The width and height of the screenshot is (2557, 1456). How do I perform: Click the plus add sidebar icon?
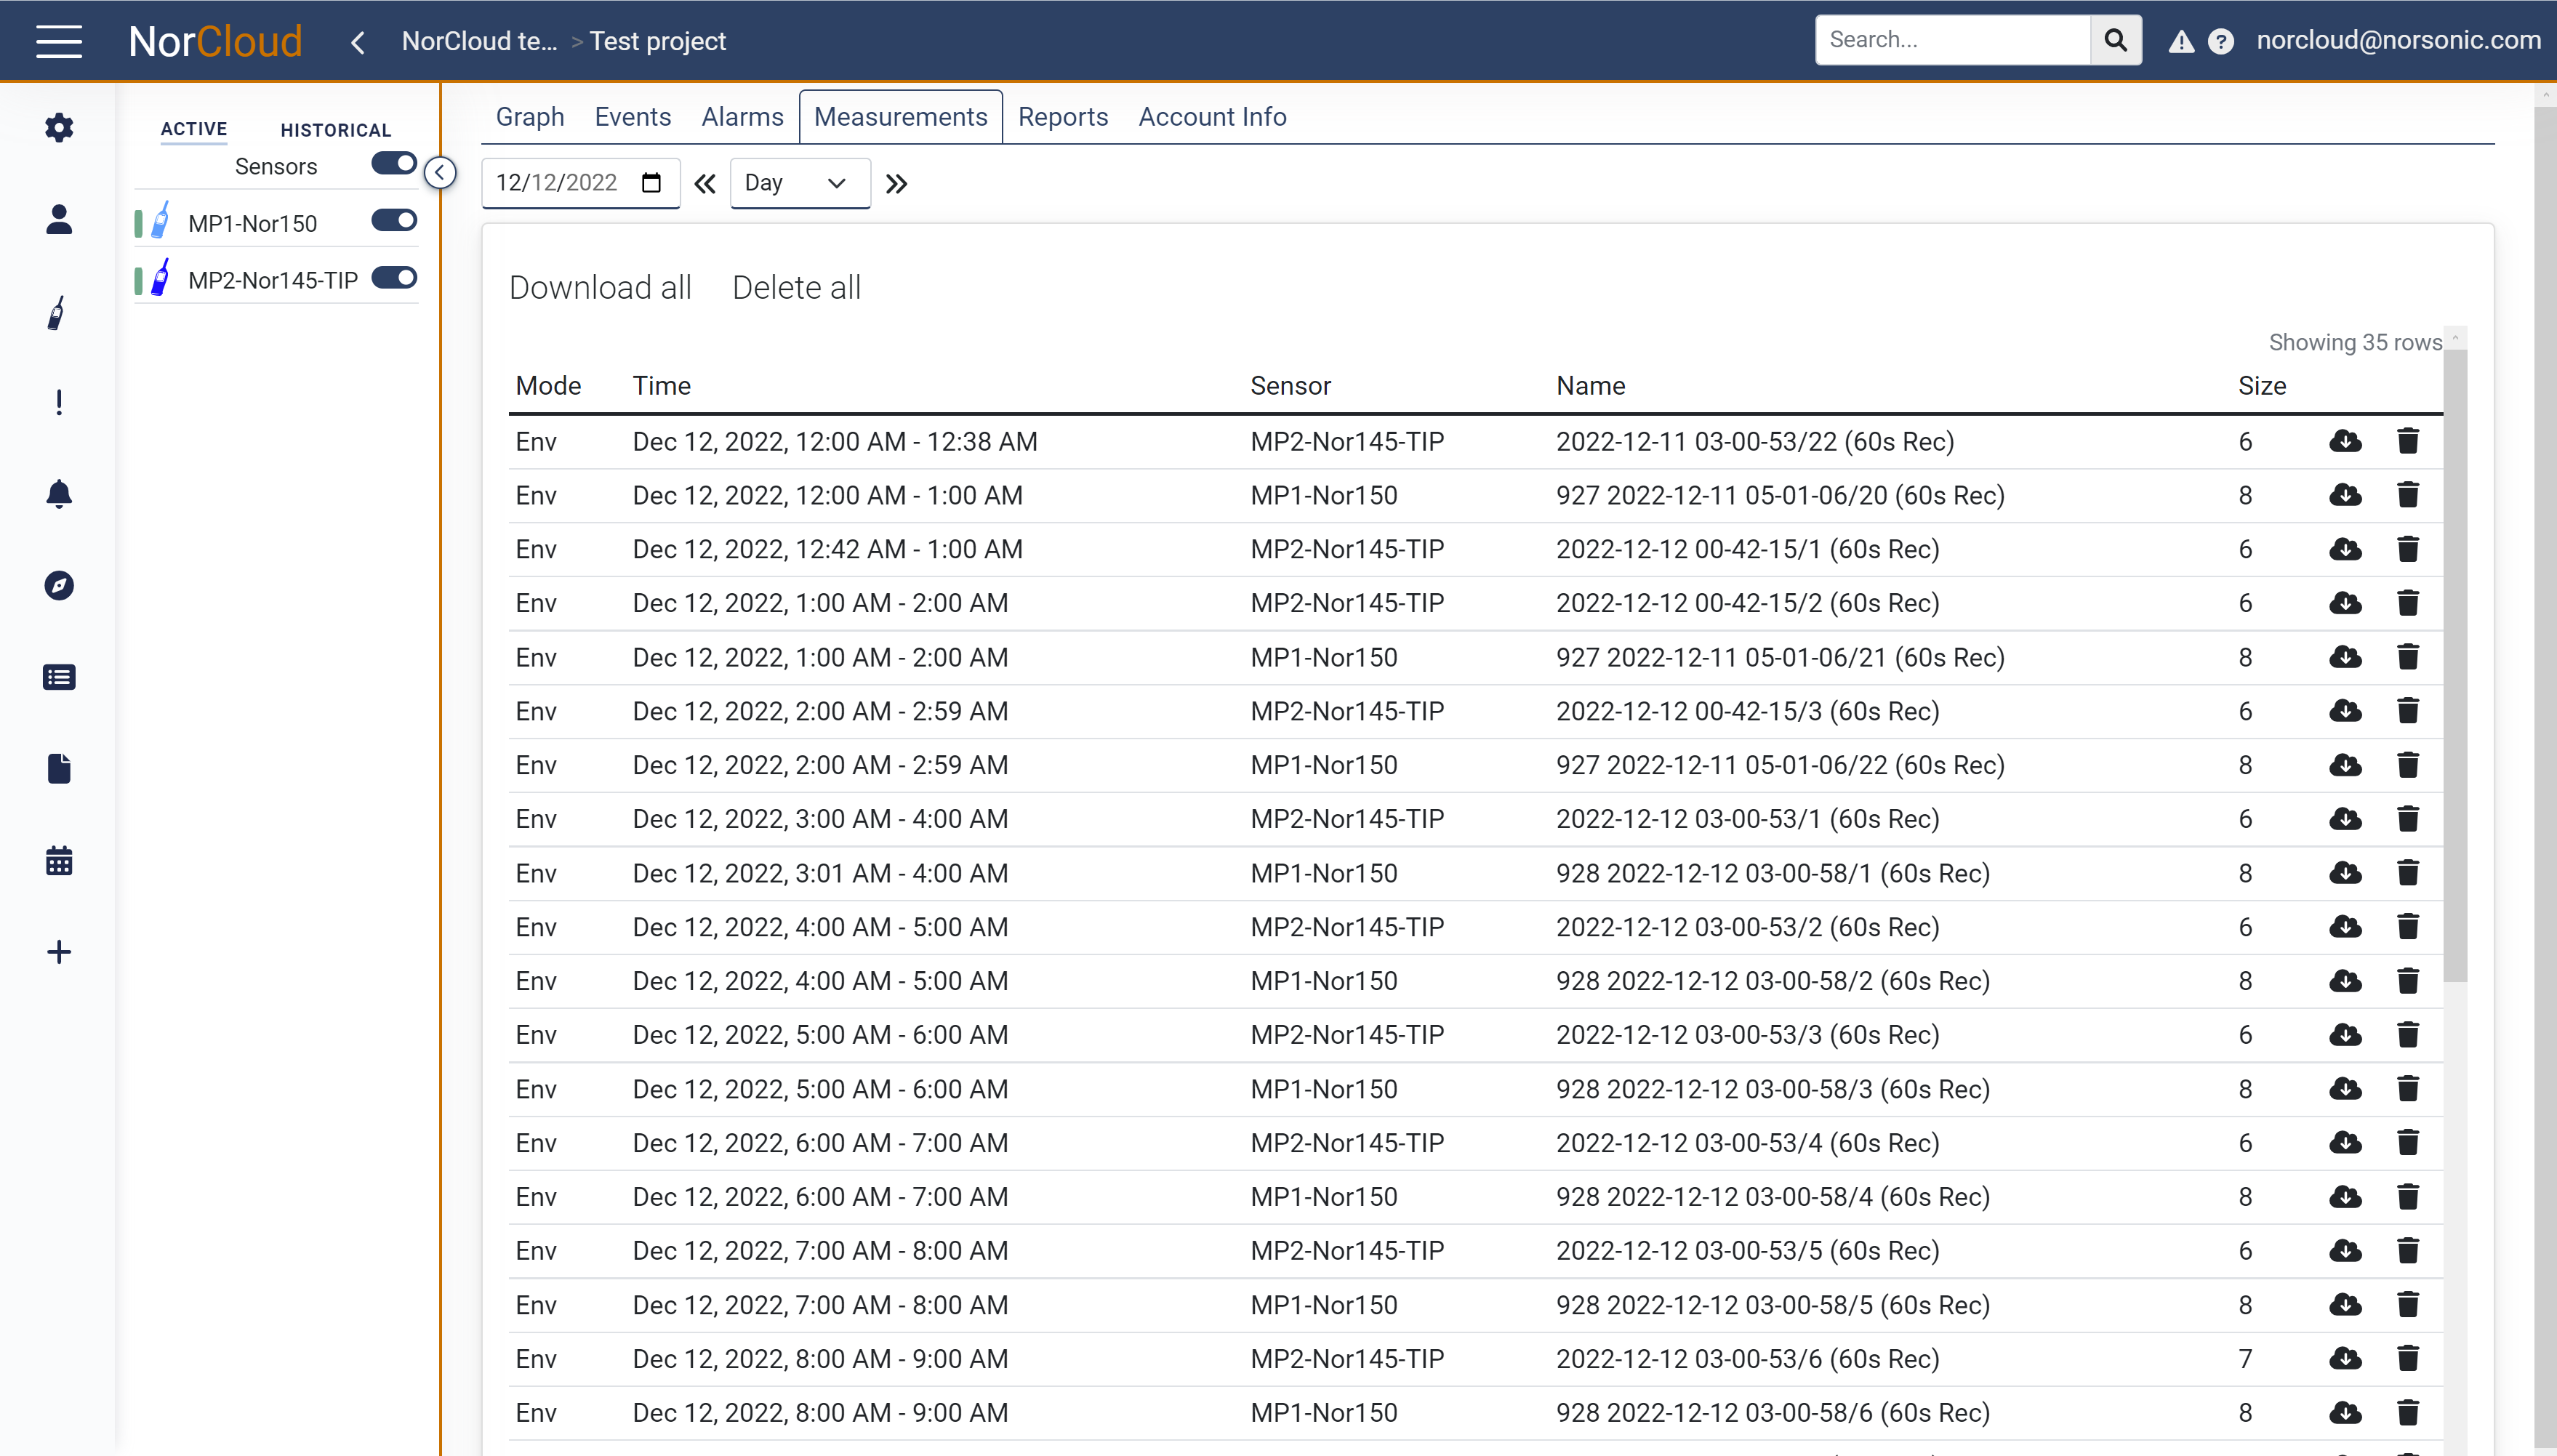(x=59, y=951)
